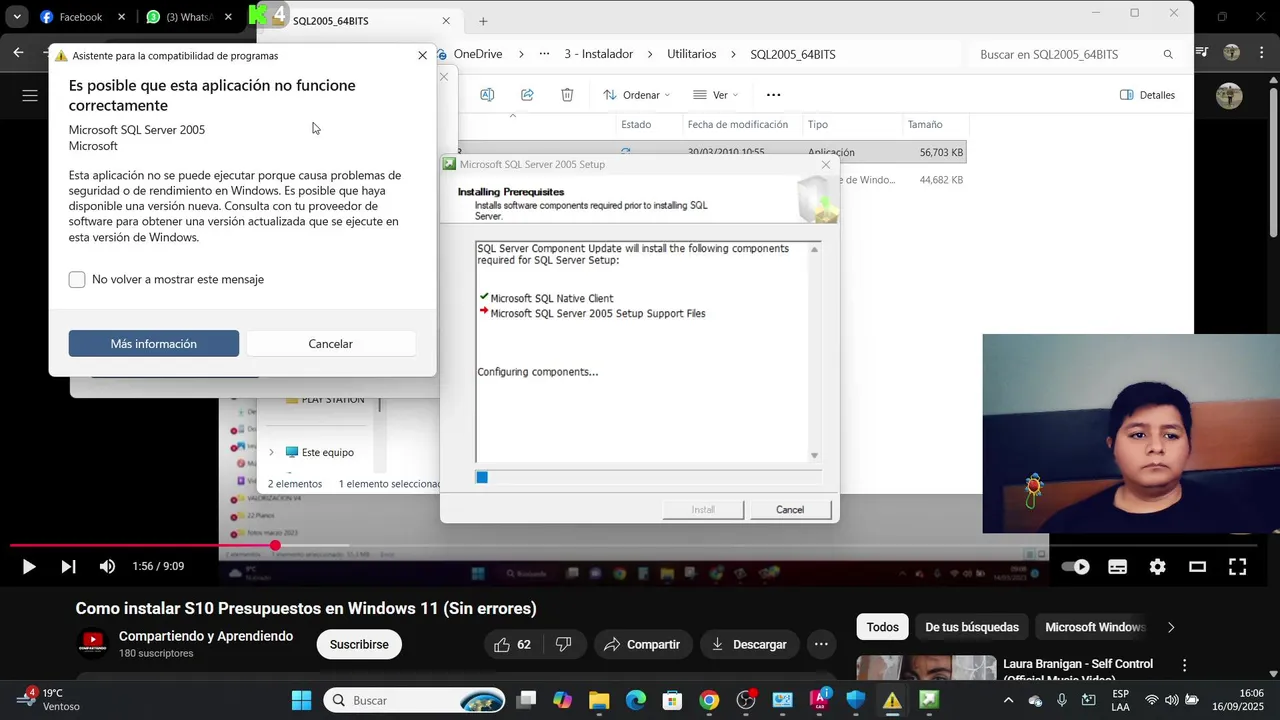The width and height of the screenshot is (1280, 720).
Task: Switch to the WhatsApp browser tab
Action: click(187, 17)
